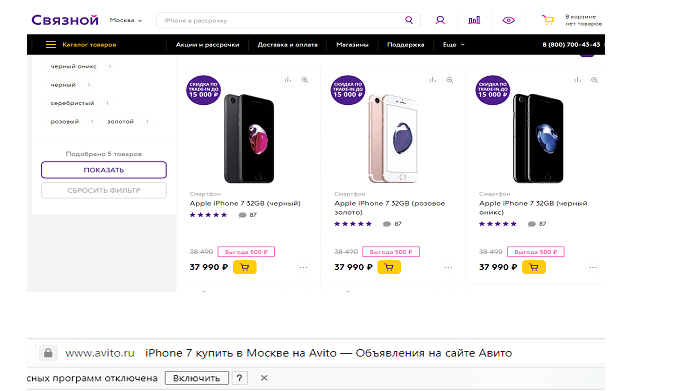Open the shopping cart icon in header
The width and height of the screenshot is (673, 391).
coord(548,20)
